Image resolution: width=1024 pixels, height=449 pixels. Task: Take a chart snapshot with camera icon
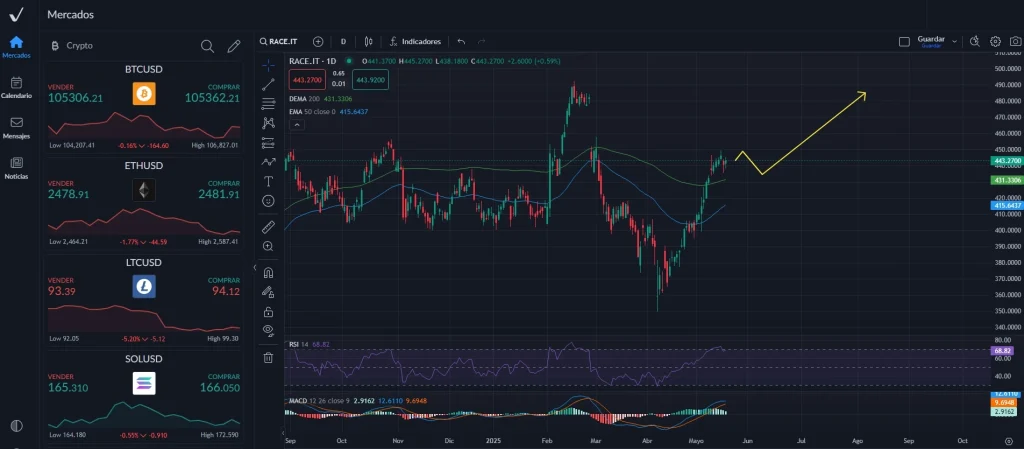[1016, 41]
